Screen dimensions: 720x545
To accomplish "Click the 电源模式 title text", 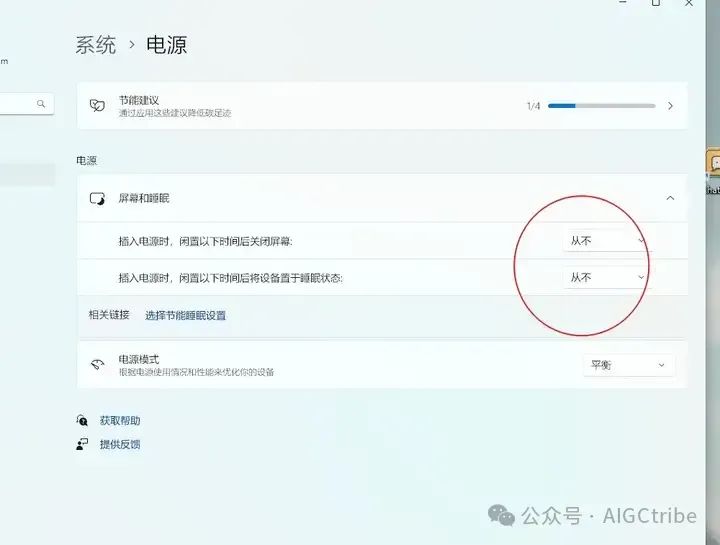I will click(x=139, y=359).
